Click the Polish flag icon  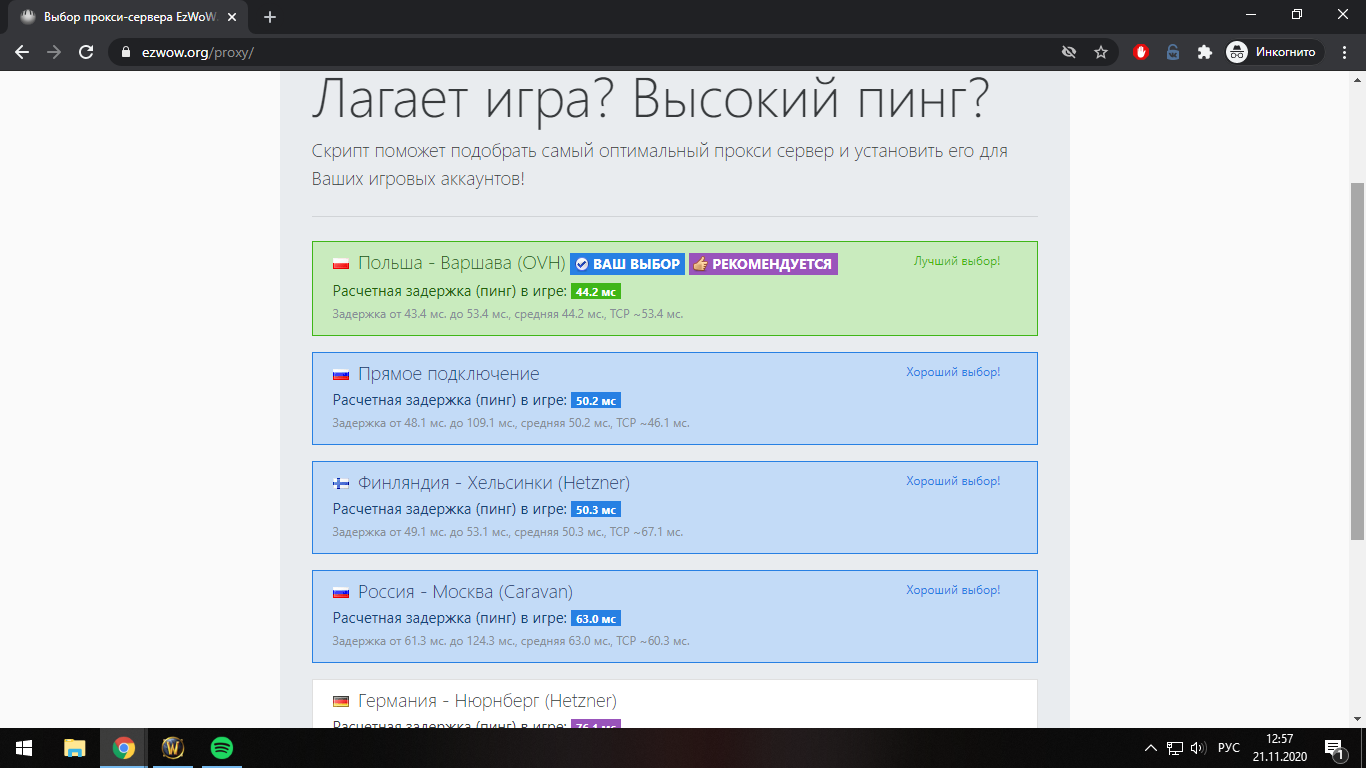click(341, 264)
